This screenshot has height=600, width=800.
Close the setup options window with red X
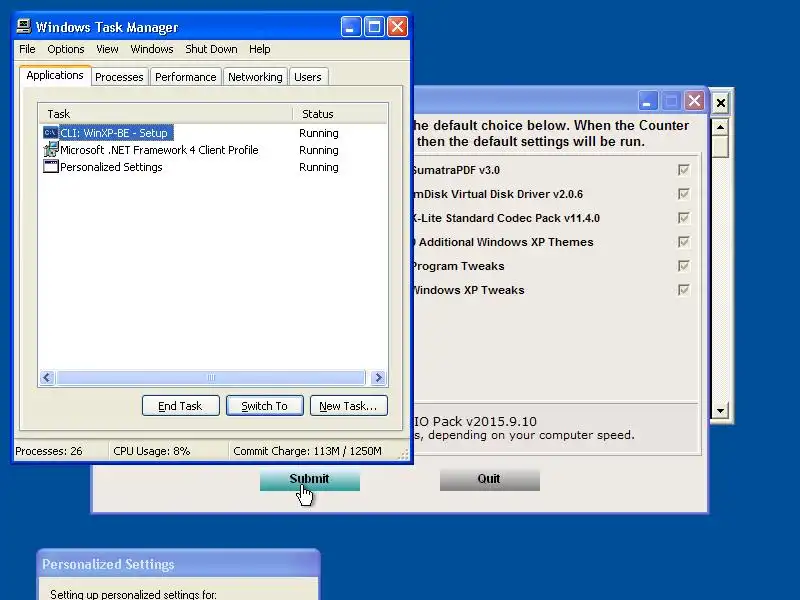pos(694,101)
